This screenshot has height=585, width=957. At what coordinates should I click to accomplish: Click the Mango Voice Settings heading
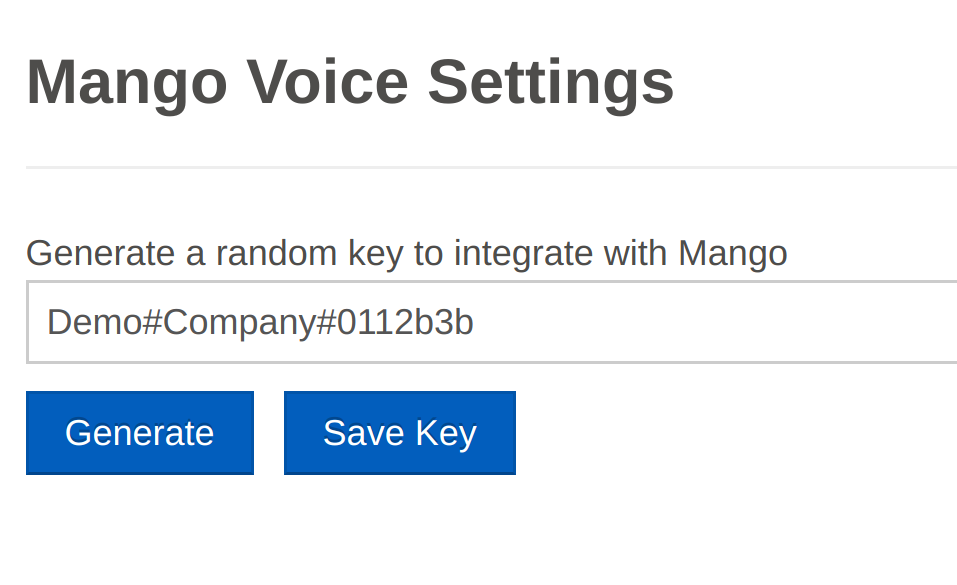coord(350,82)
